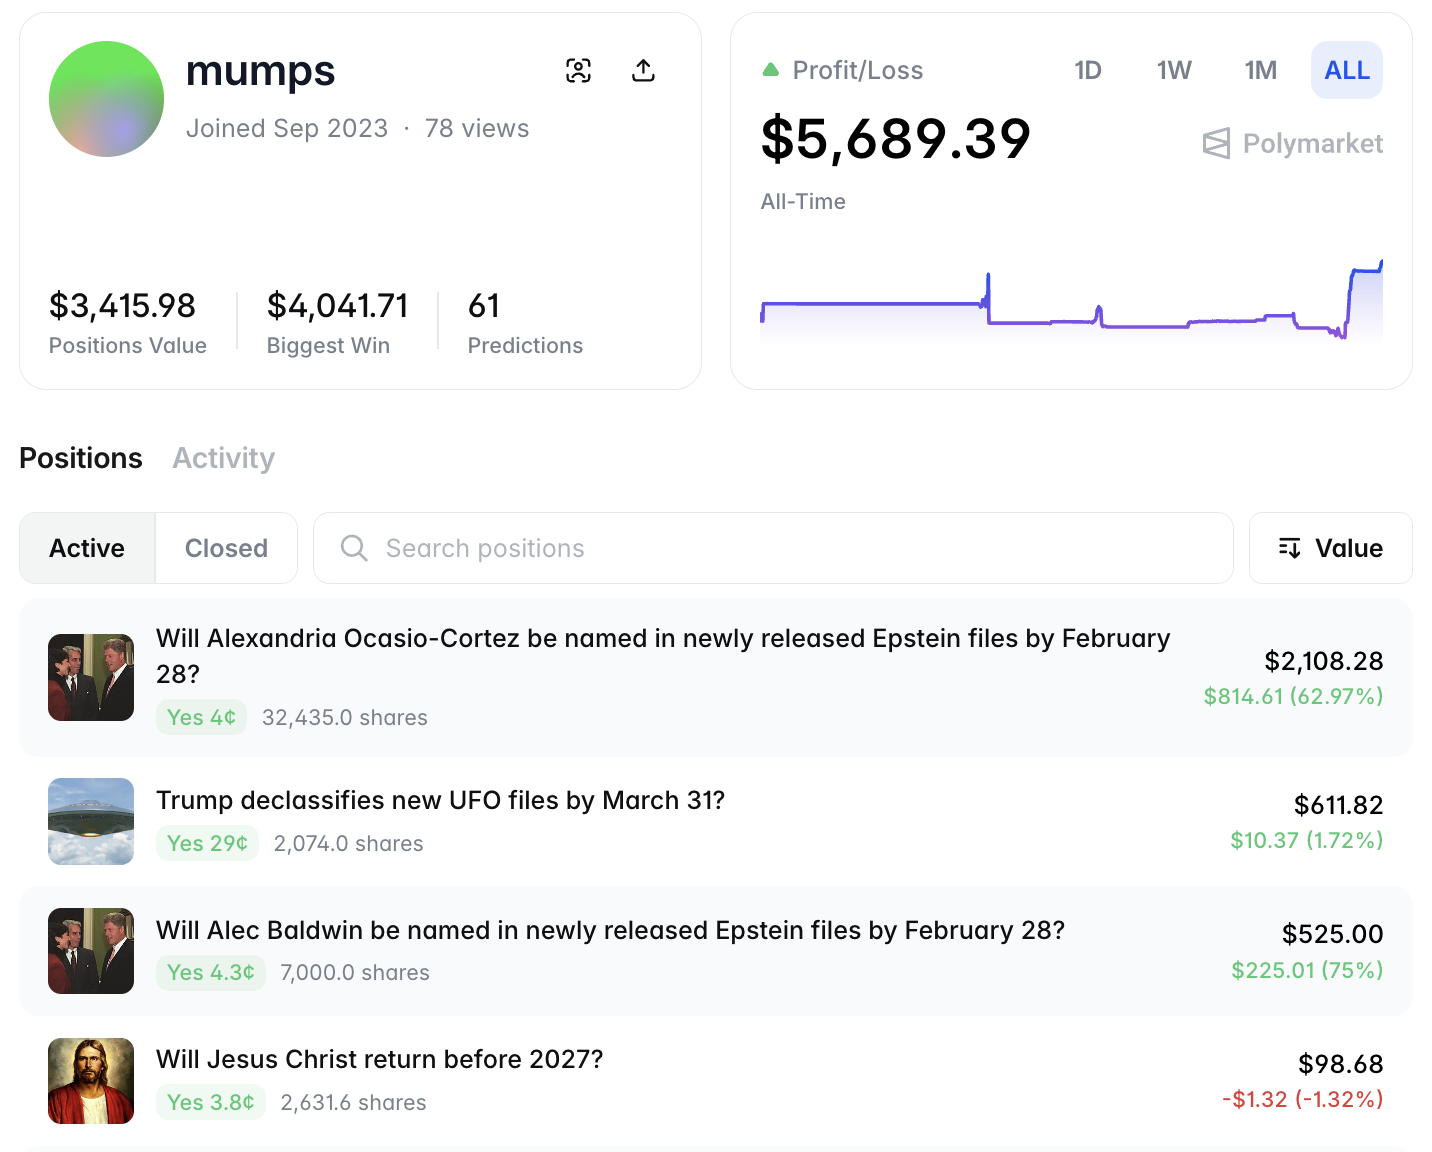
Task: Click the UFO market thumbnail image
Action: pyautogui.click(x=90, y=821)
